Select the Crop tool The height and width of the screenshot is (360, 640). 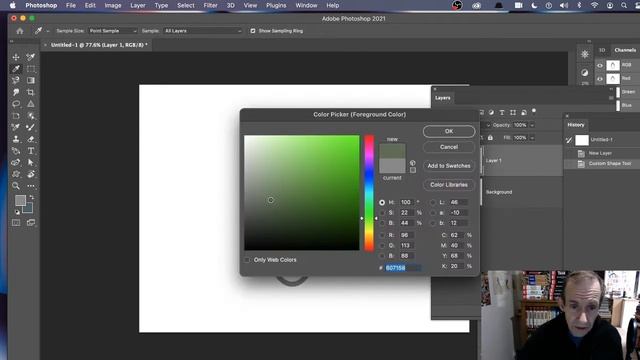[x=31, y=92]
